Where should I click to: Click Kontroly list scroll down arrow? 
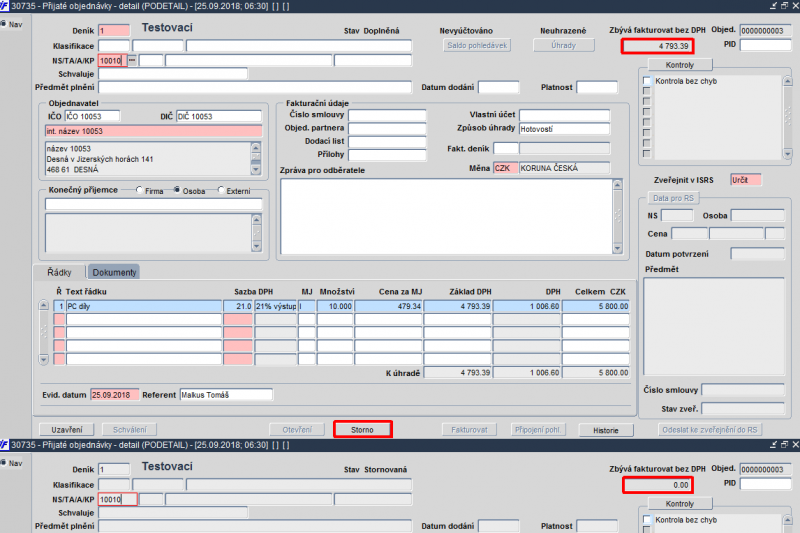coord(787,154)
